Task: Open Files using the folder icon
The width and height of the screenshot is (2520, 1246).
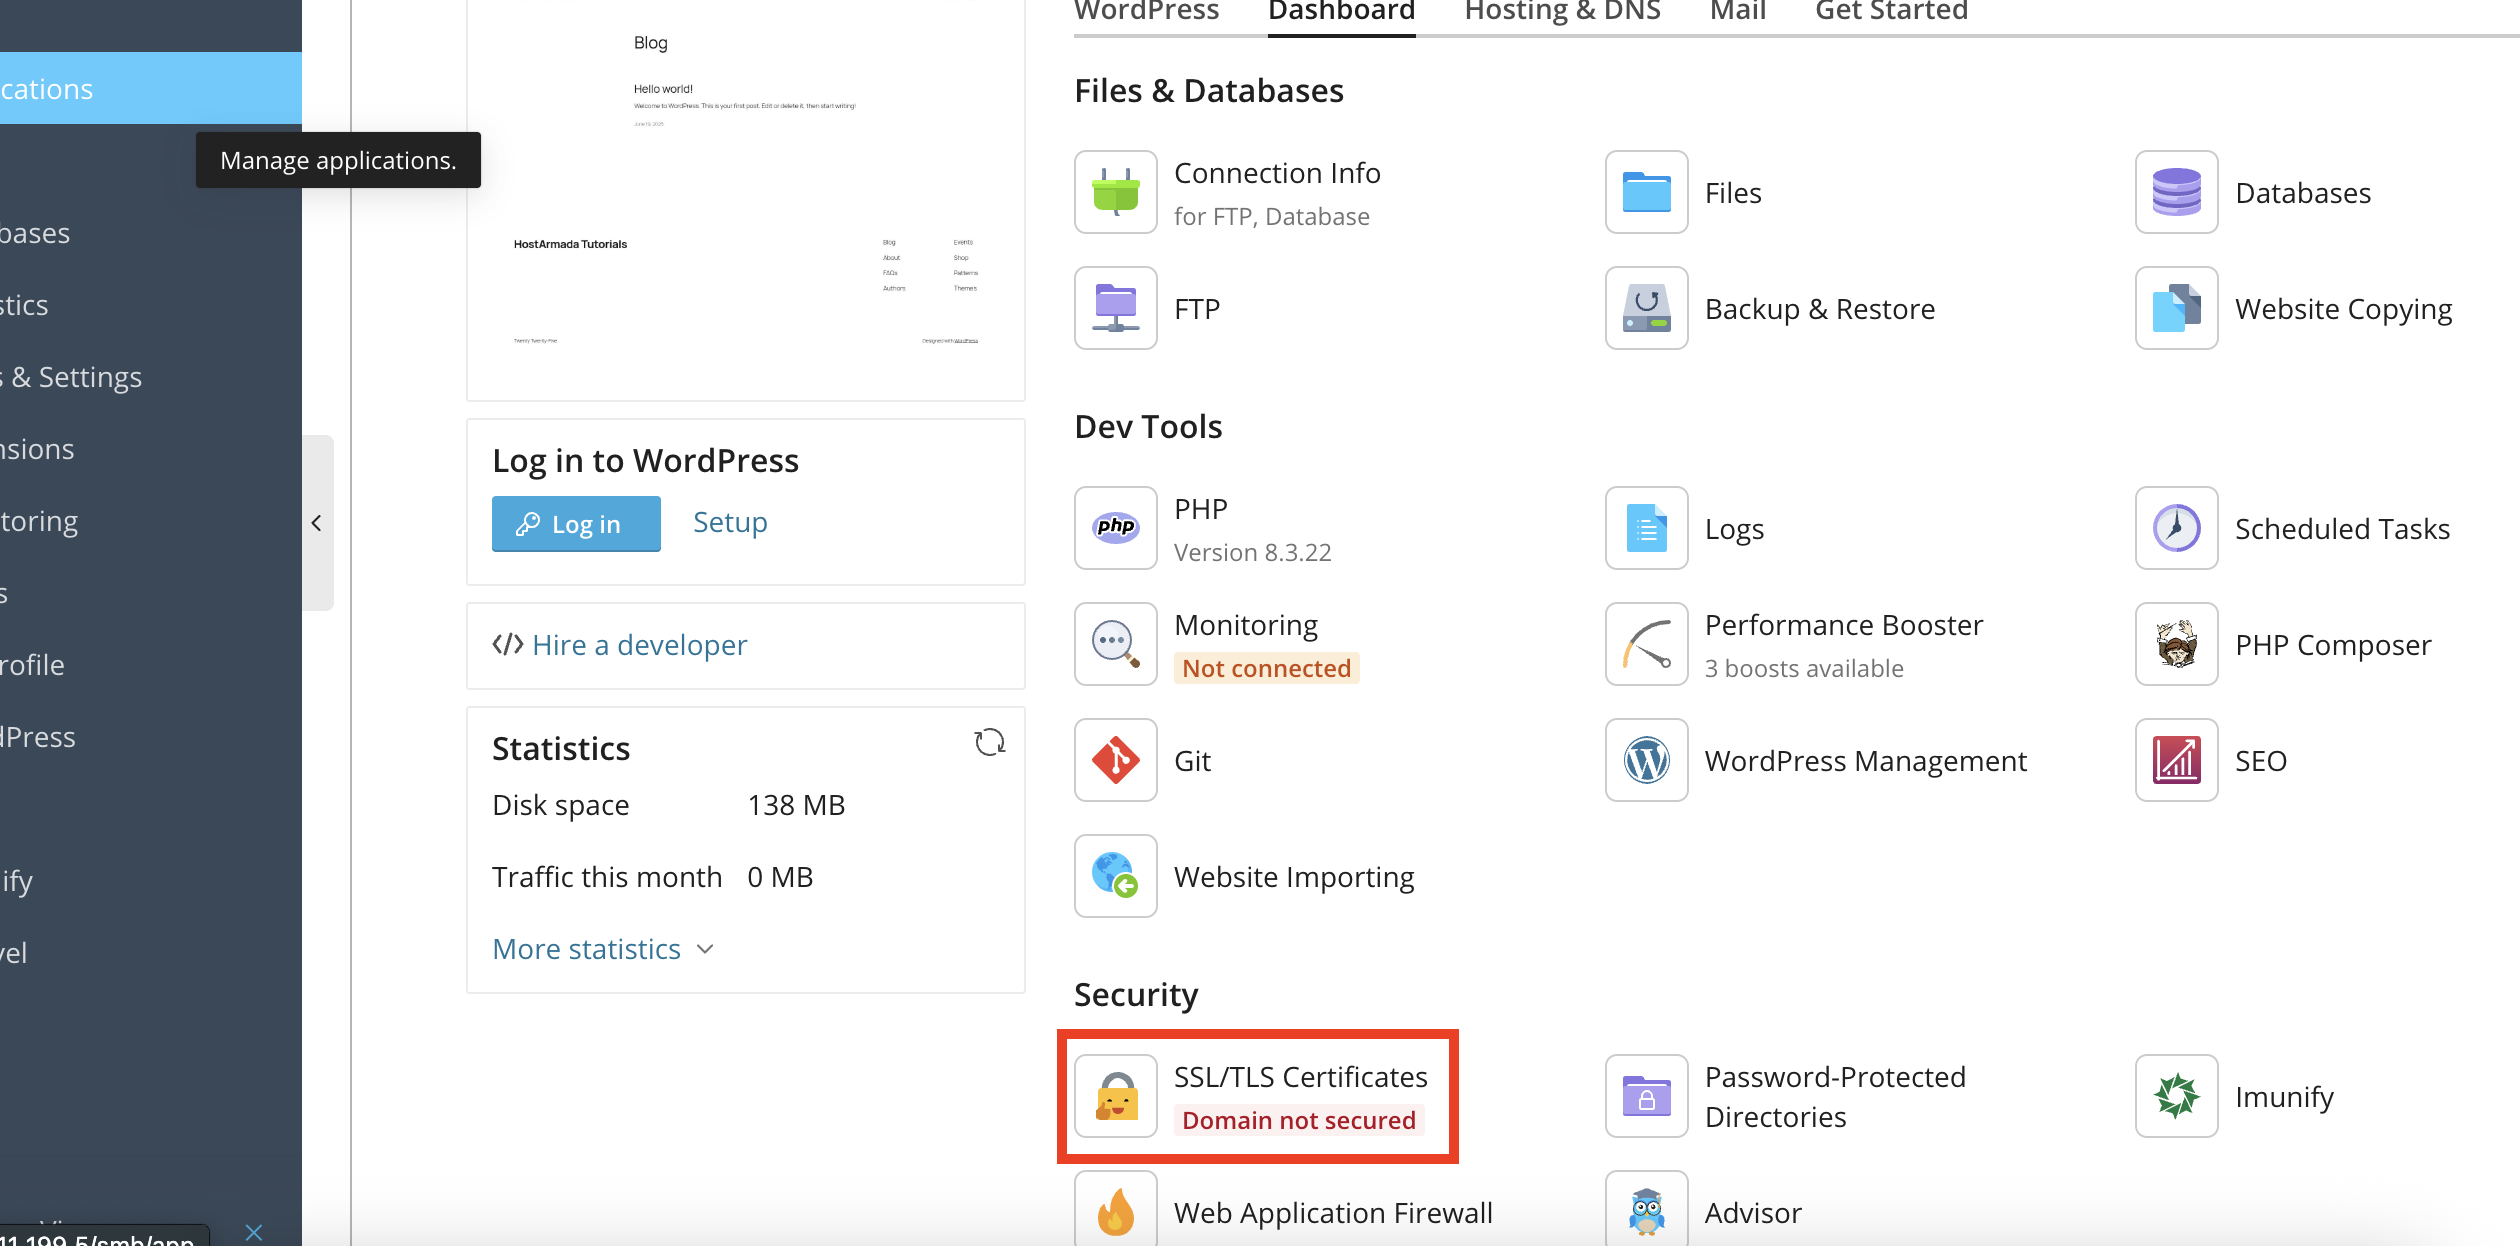Action: pyautogui.click(x=1645, y=192)
